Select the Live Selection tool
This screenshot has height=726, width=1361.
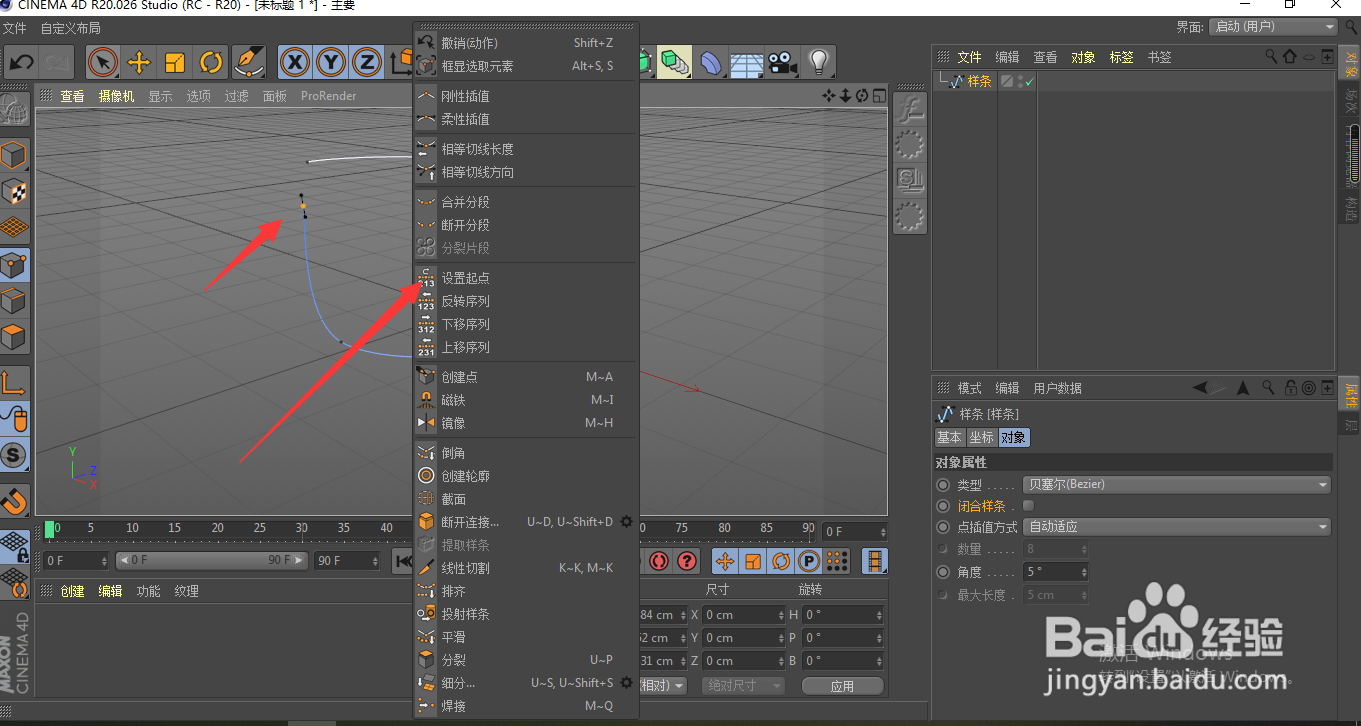[x=102, y=63]
